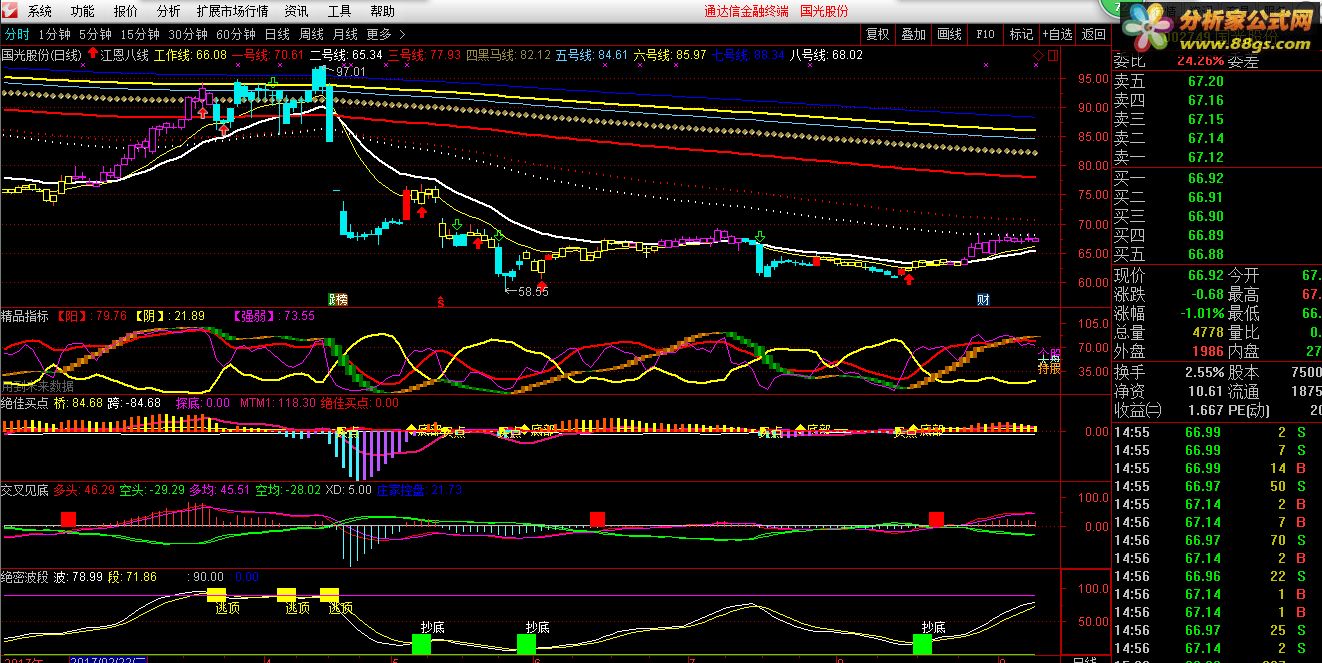Click the 涨幅 -1.01% value
Image resolution: width=1322 pixels, height=663 pixels.
[1200, 314]
